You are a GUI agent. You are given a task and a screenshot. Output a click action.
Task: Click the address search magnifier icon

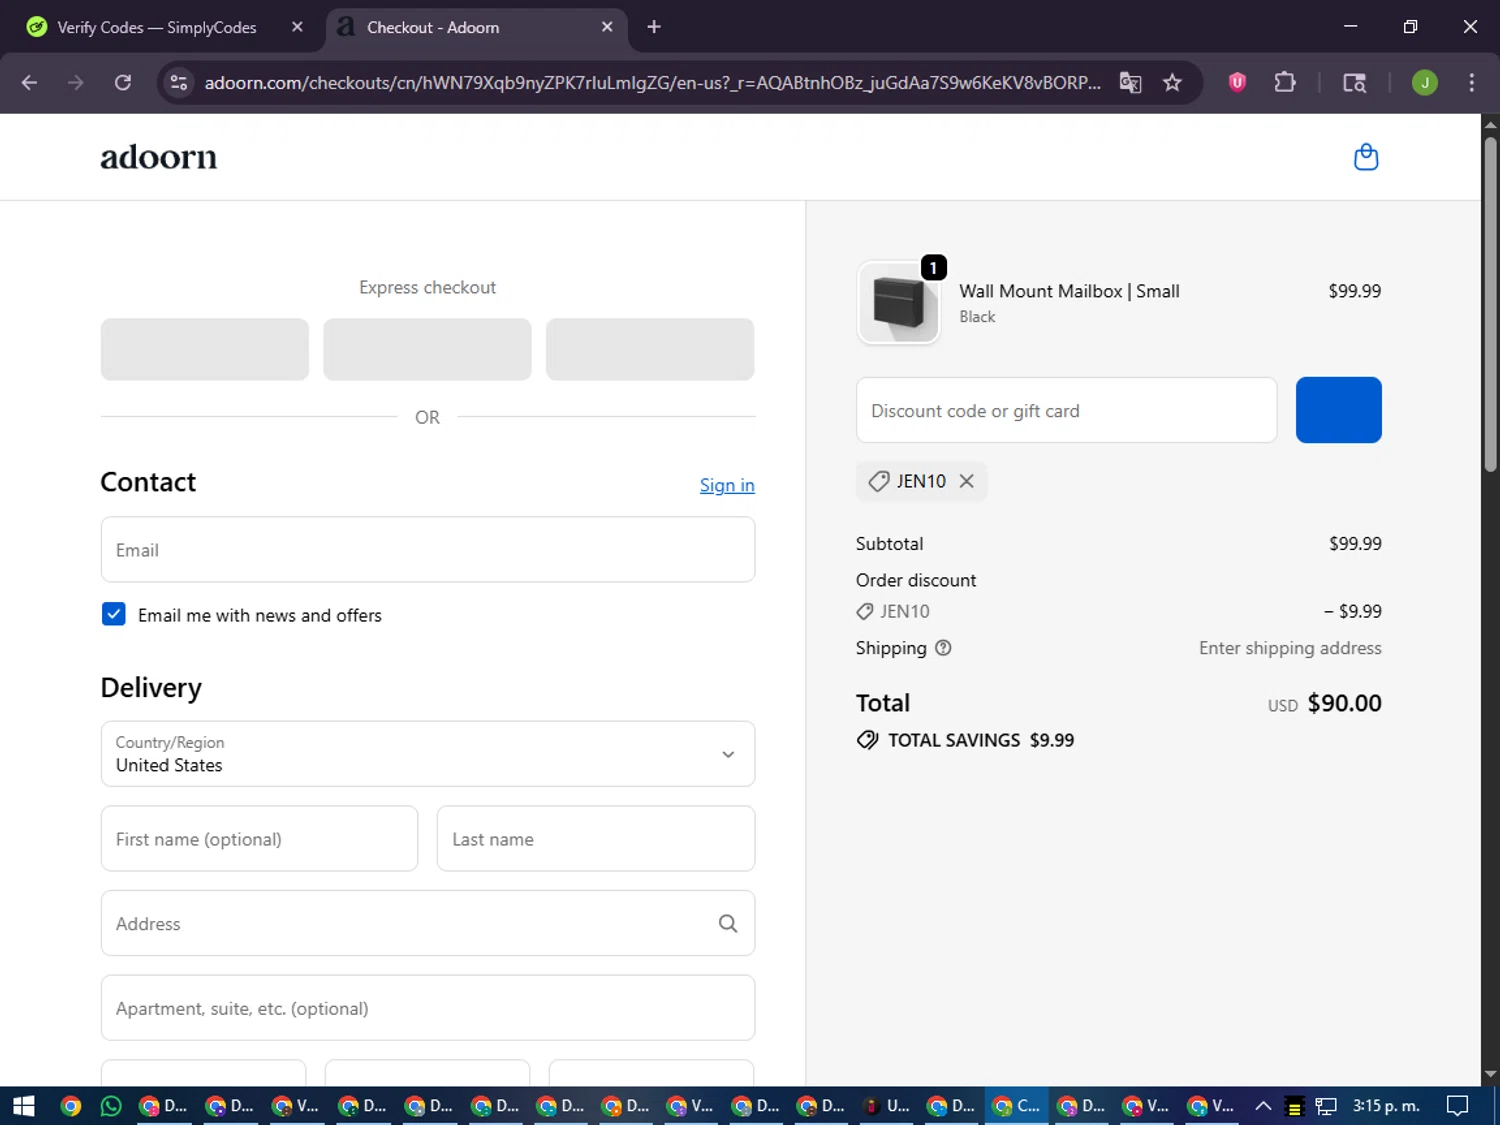(x=728, y=924)
